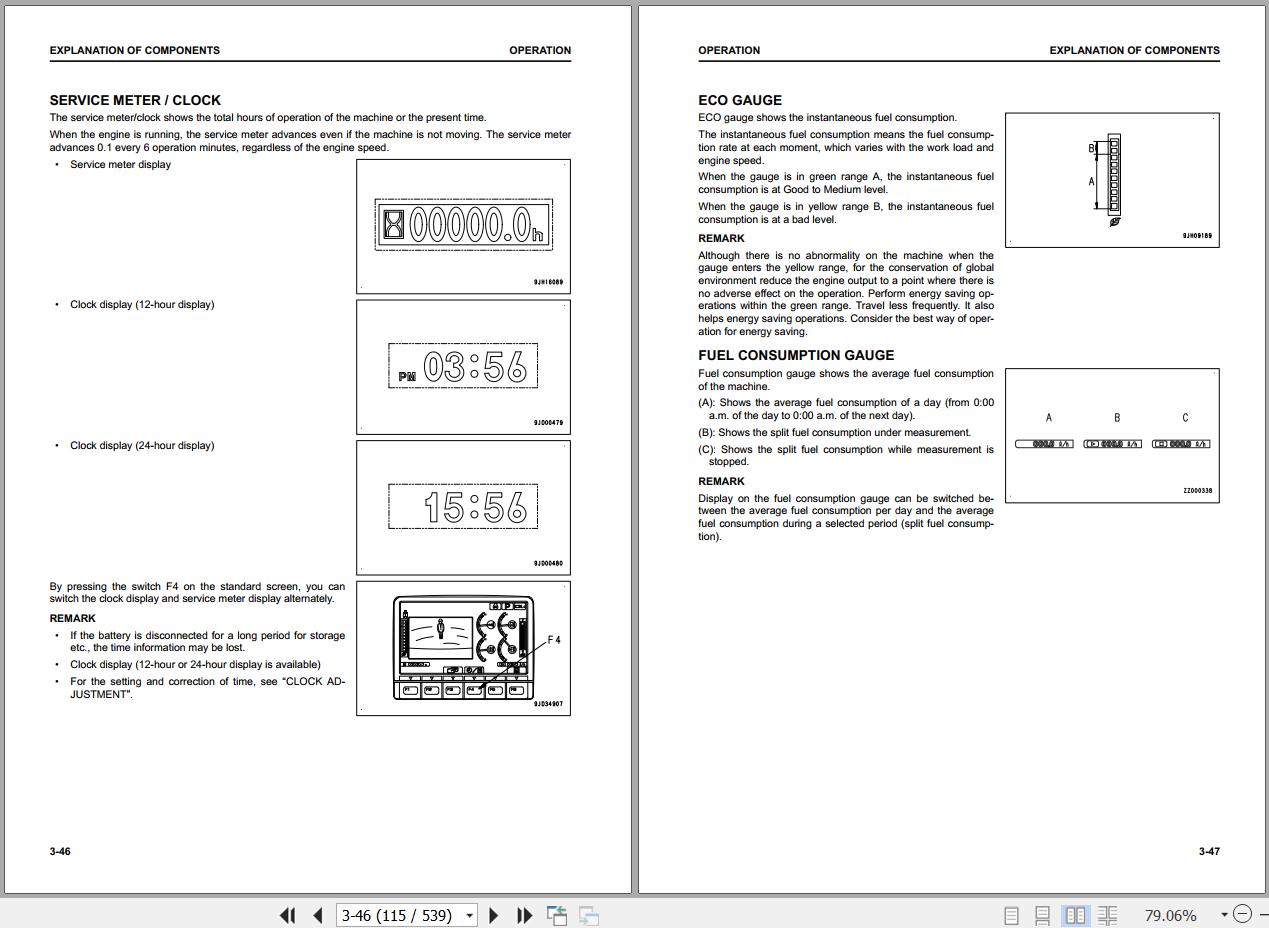Click the REMARK label under ECO GAUGE

[x=721, y=238]
